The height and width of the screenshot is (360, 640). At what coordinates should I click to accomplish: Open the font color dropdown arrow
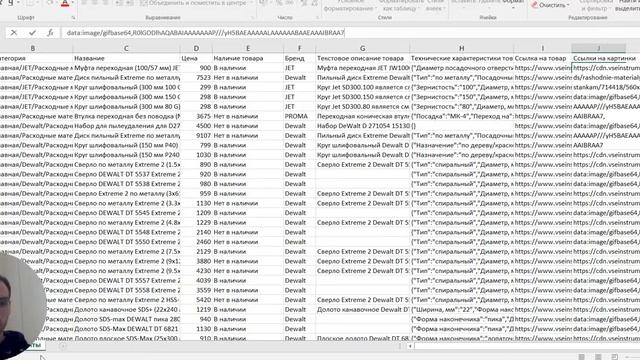(73, 3)
